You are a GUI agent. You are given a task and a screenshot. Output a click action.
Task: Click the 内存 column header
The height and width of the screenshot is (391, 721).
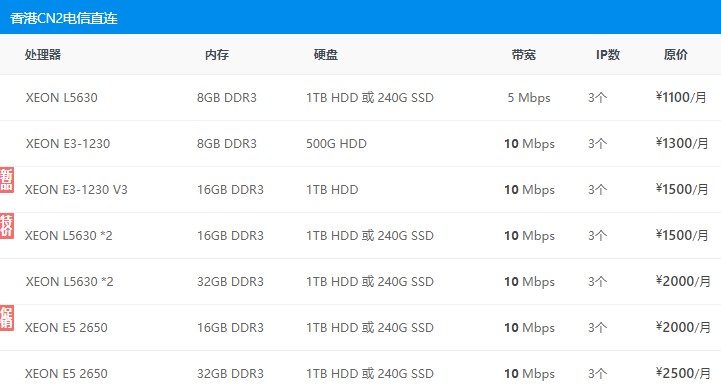tap(217, 55)
